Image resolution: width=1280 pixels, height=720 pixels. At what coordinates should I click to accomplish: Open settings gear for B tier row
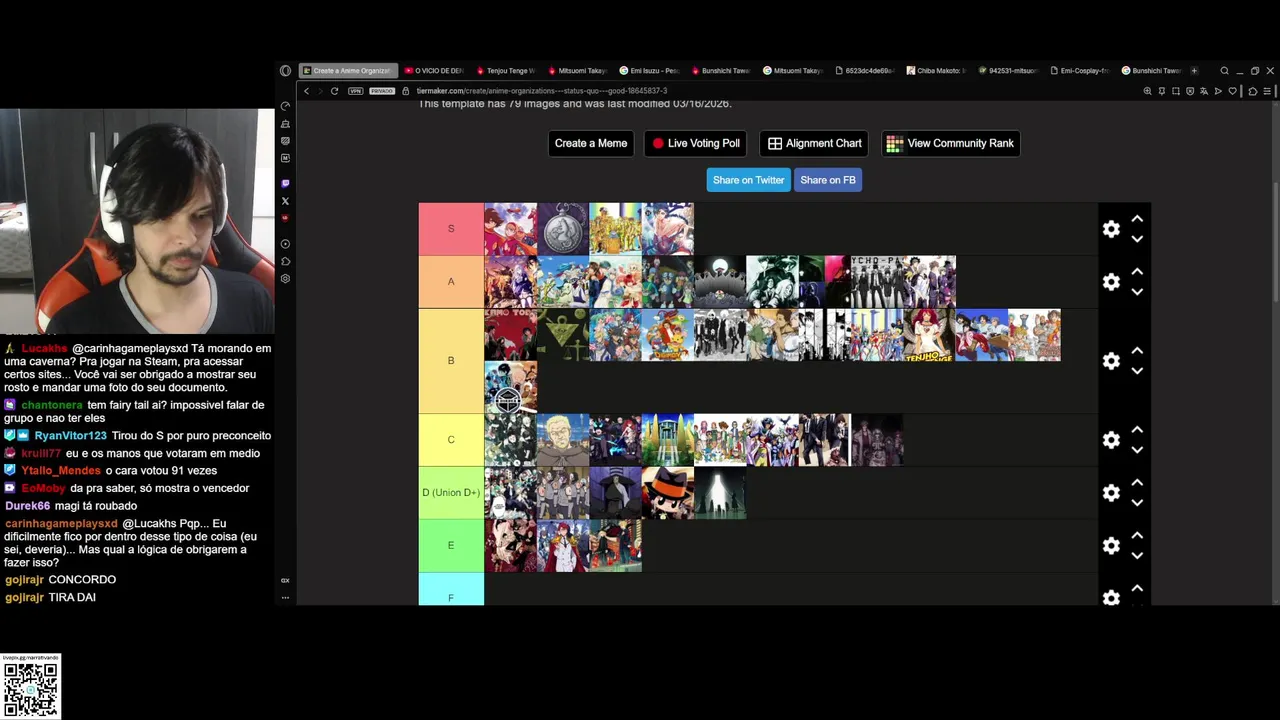pyautogui.click(x=1111, y=361)
